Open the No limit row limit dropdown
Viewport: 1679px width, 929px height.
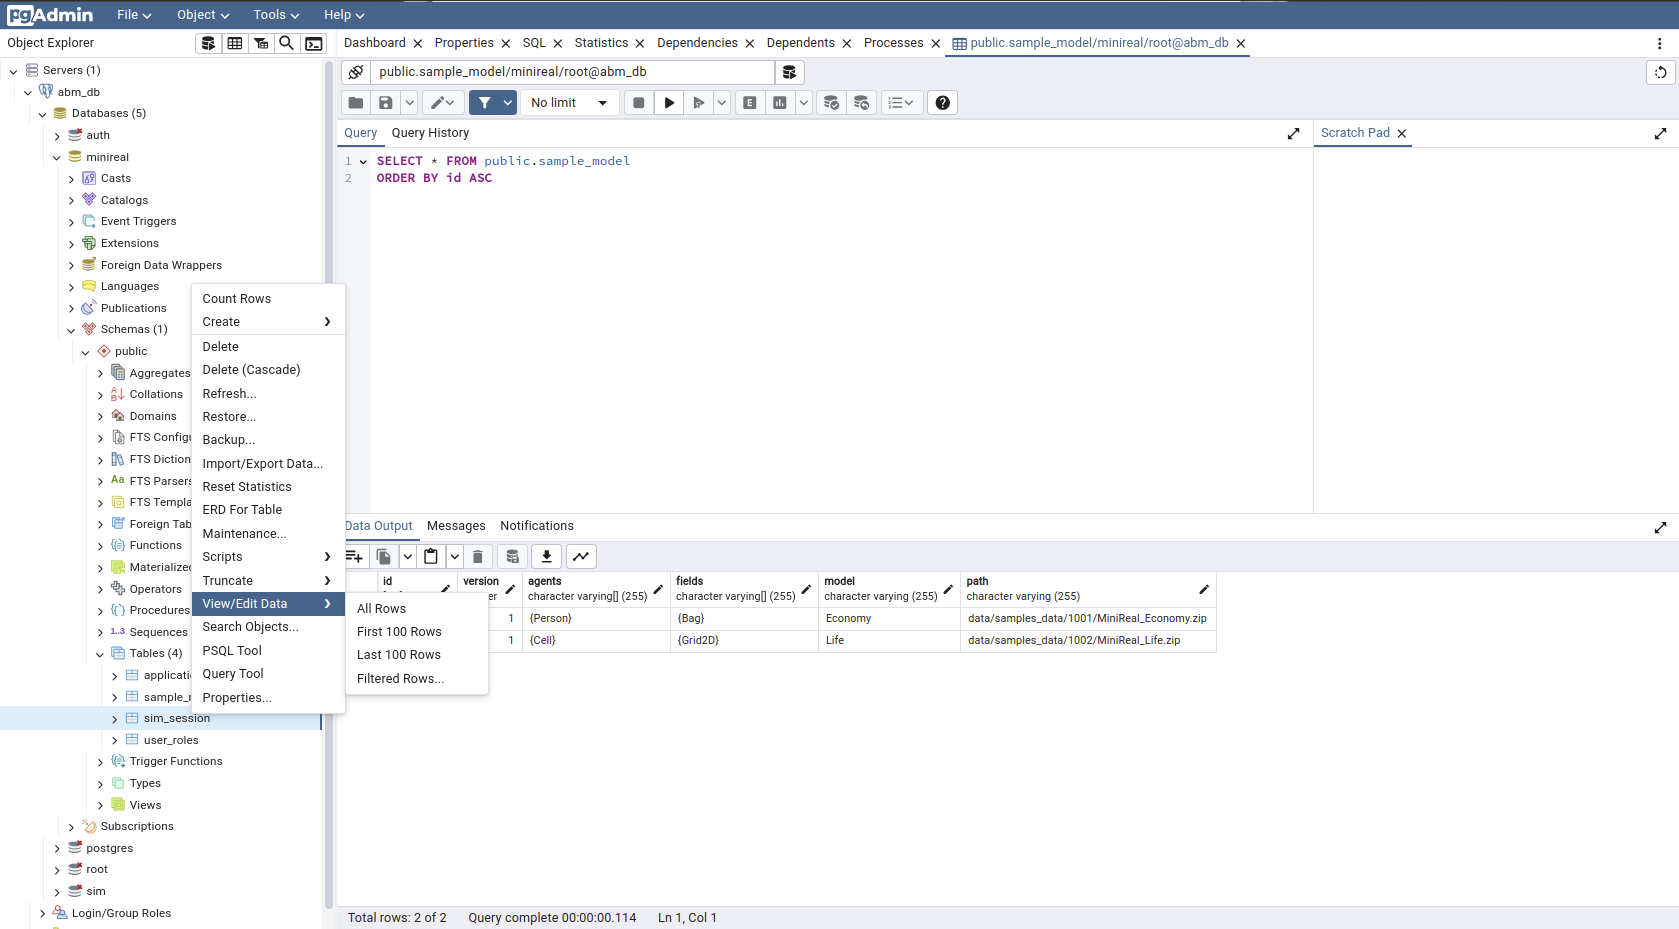point(569,103)
